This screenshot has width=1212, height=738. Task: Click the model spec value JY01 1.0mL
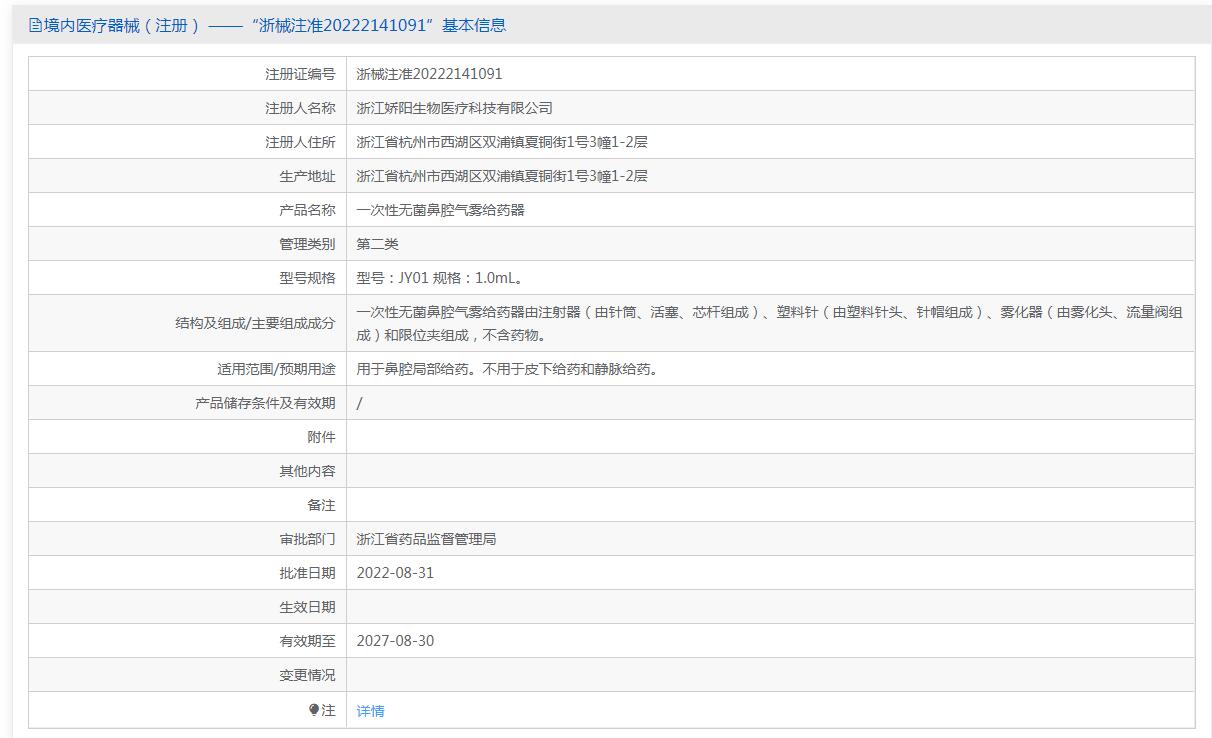pyautogui.click(x=439, y=278)
